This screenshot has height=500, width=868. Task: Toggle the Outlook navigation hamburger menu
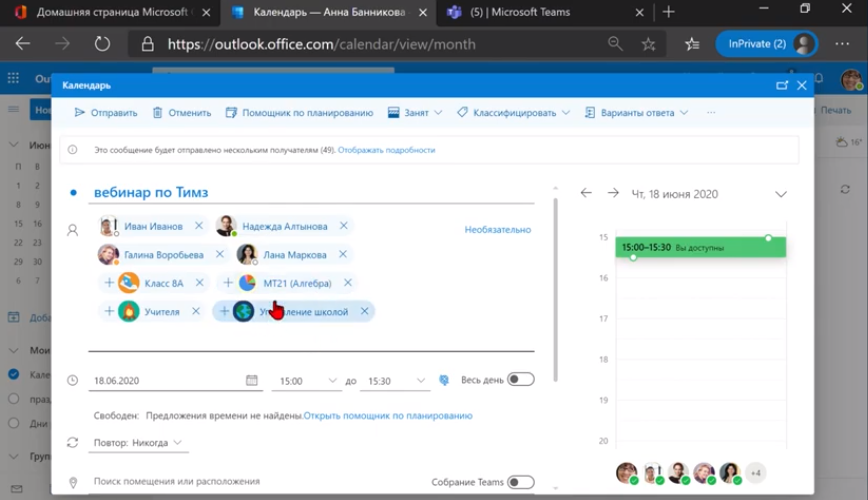point(13,110)
